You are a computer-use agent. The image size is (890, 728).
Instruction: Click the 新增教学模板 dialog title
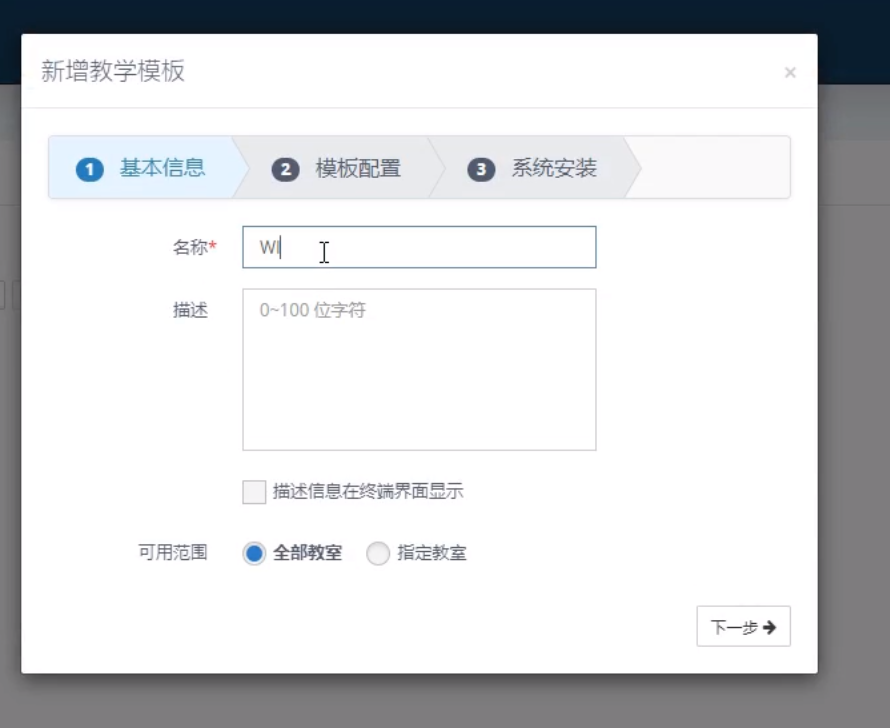click(x=113, y=71)
